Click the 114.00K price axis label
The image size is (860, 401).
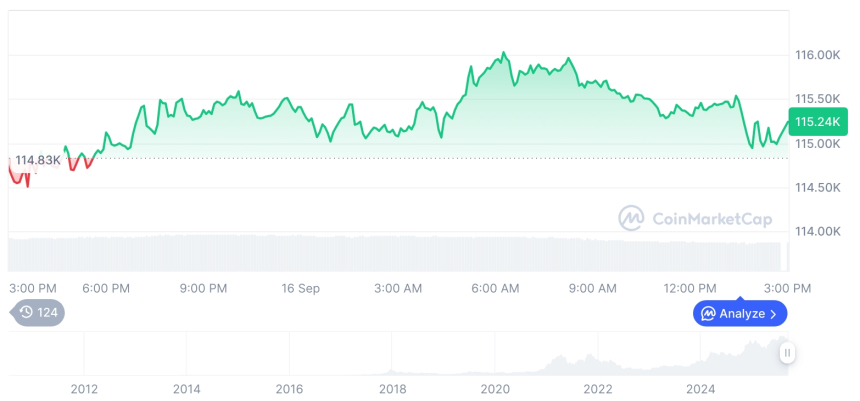click(816, 232)
